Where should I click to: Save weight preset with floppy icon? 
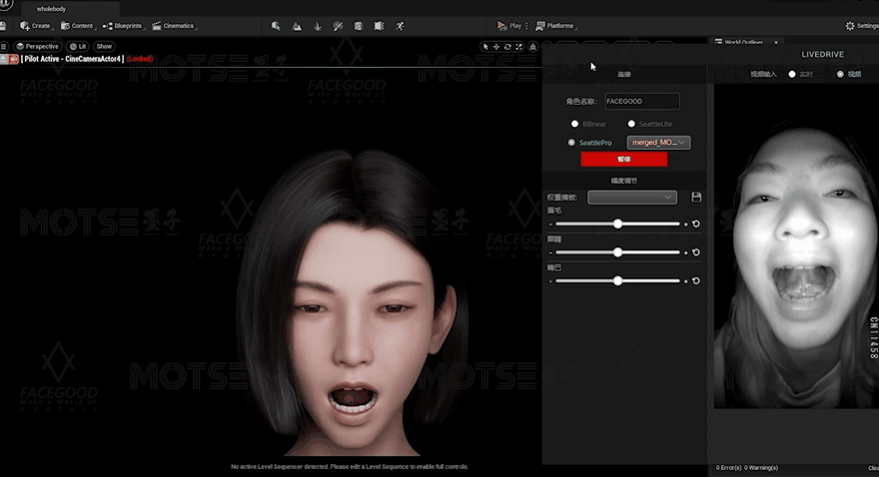point(696,197)
